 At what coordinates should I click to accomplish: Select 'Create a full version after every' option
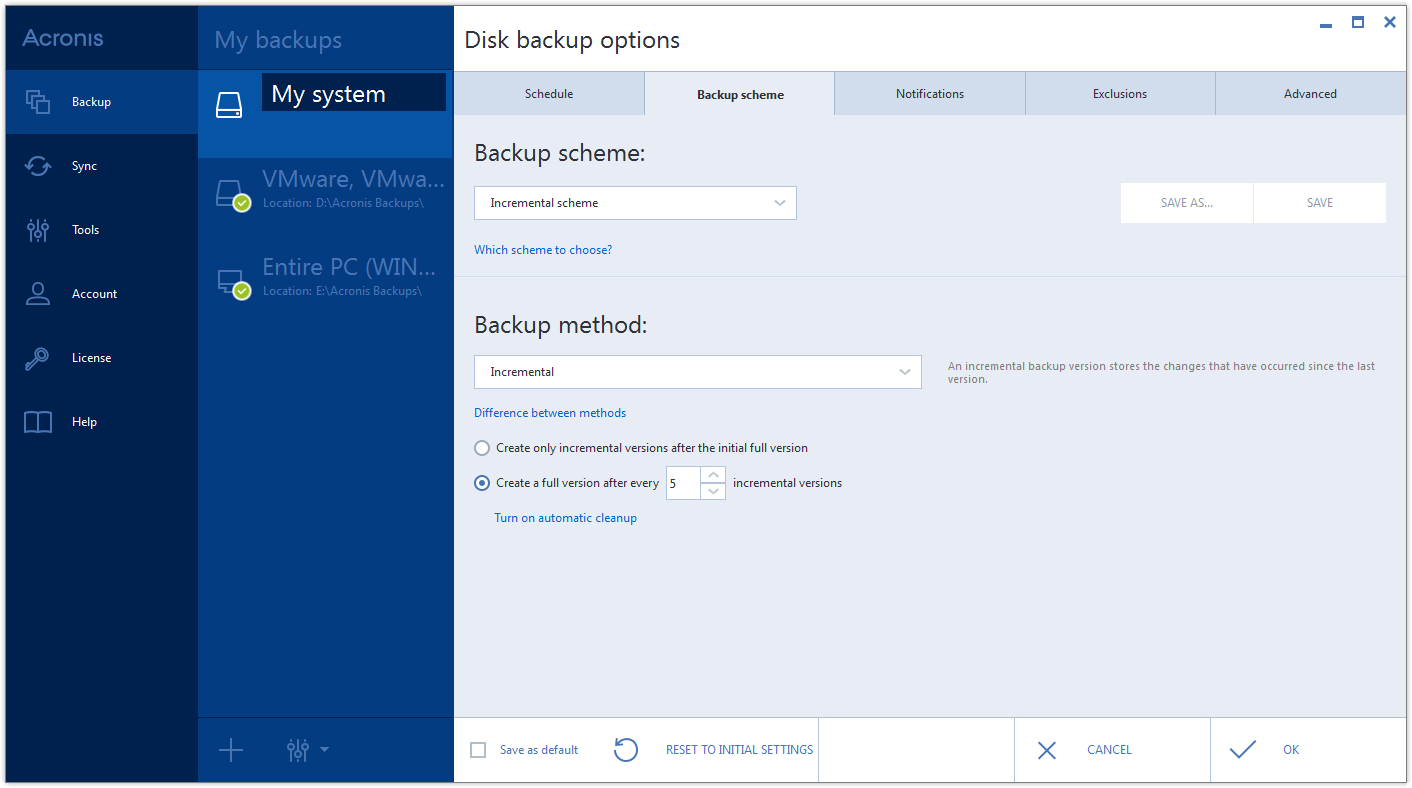pos(483,483)
